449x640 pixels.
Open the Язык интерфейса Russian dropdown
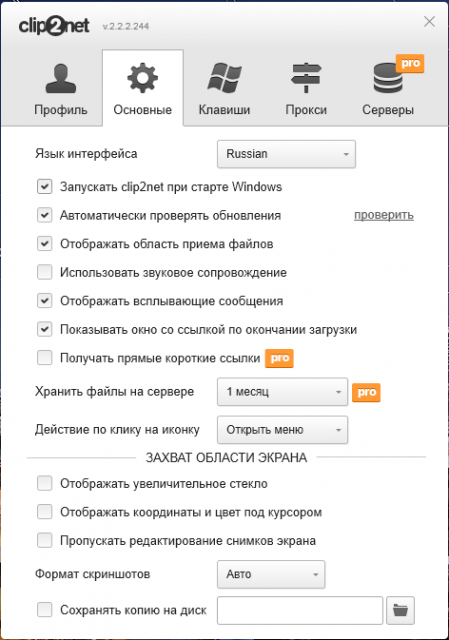[286, 154]
